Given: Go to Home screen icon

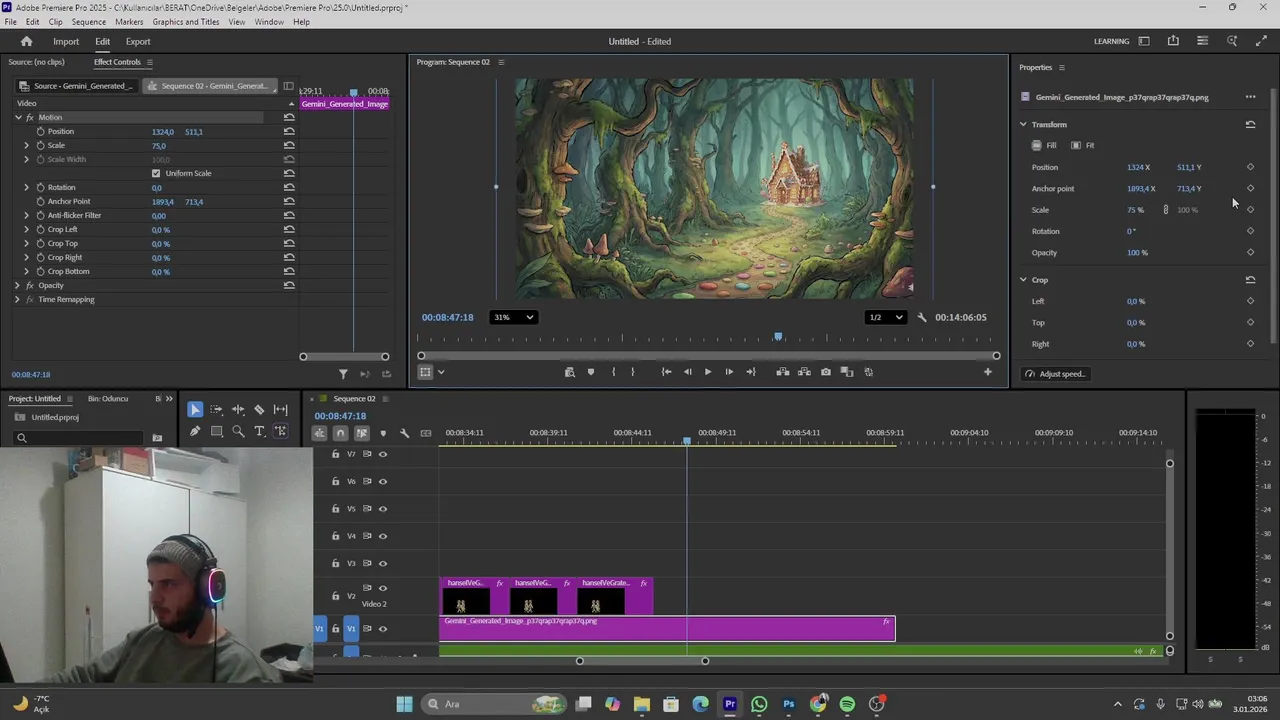Looking at the screenshot, I should tap(27, 41).
